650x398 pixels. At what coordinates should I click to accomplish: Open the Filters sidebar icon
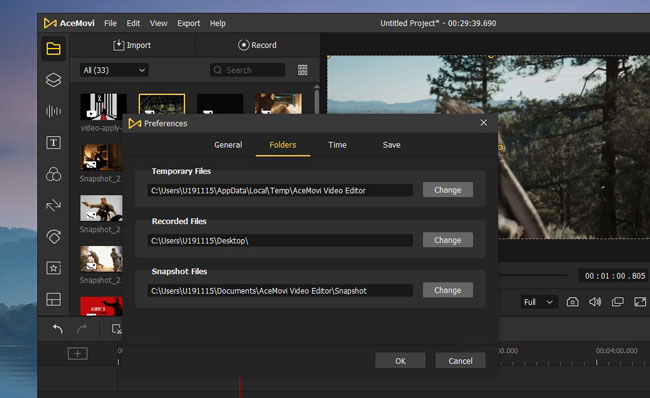(x=53, y=174)
